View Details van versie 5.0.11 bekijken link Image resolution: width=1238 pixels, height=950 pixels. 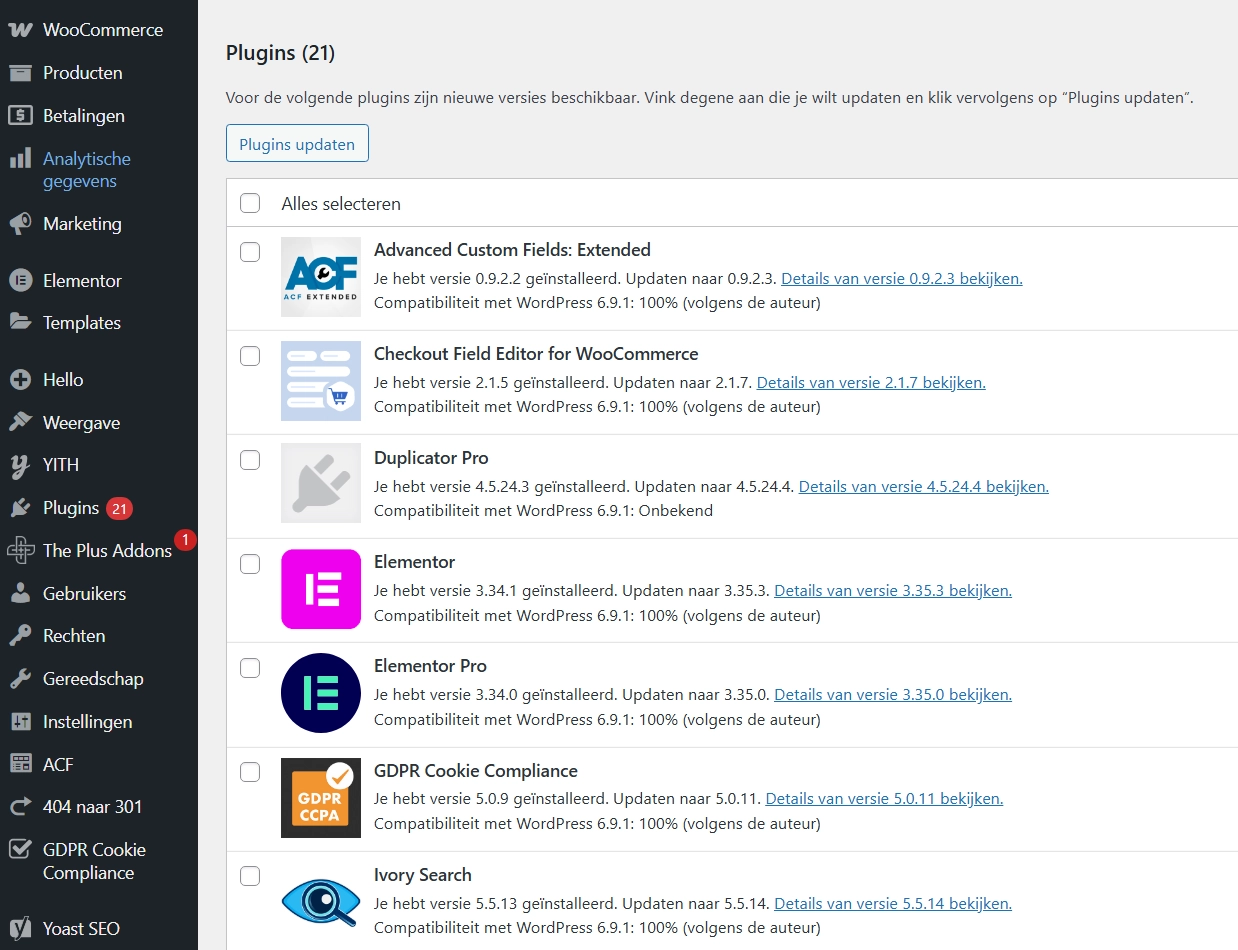884,799
